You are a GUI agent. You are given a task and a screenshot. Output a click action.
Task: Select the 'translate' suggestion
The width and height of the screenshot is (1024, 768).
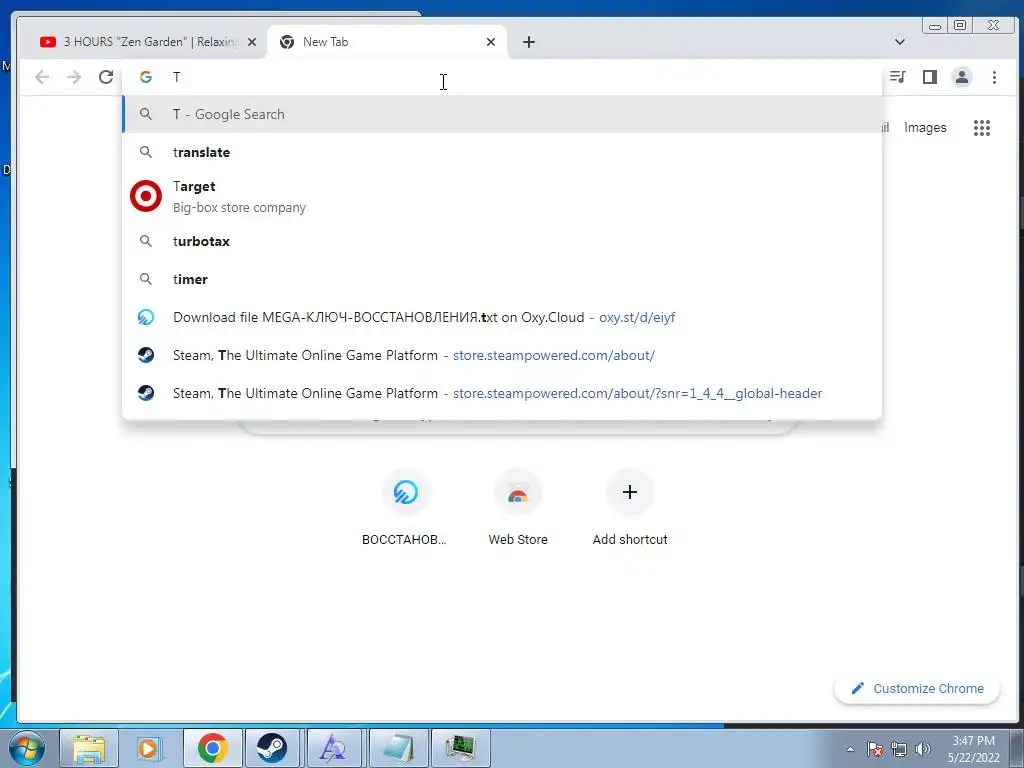click(x=502, y=152)
